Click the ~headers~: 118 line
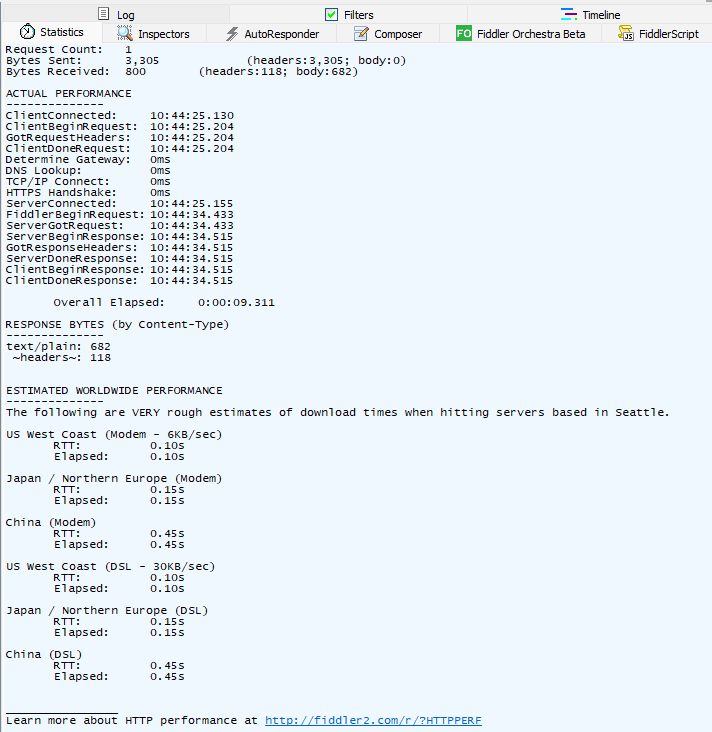 pos(62,358)
